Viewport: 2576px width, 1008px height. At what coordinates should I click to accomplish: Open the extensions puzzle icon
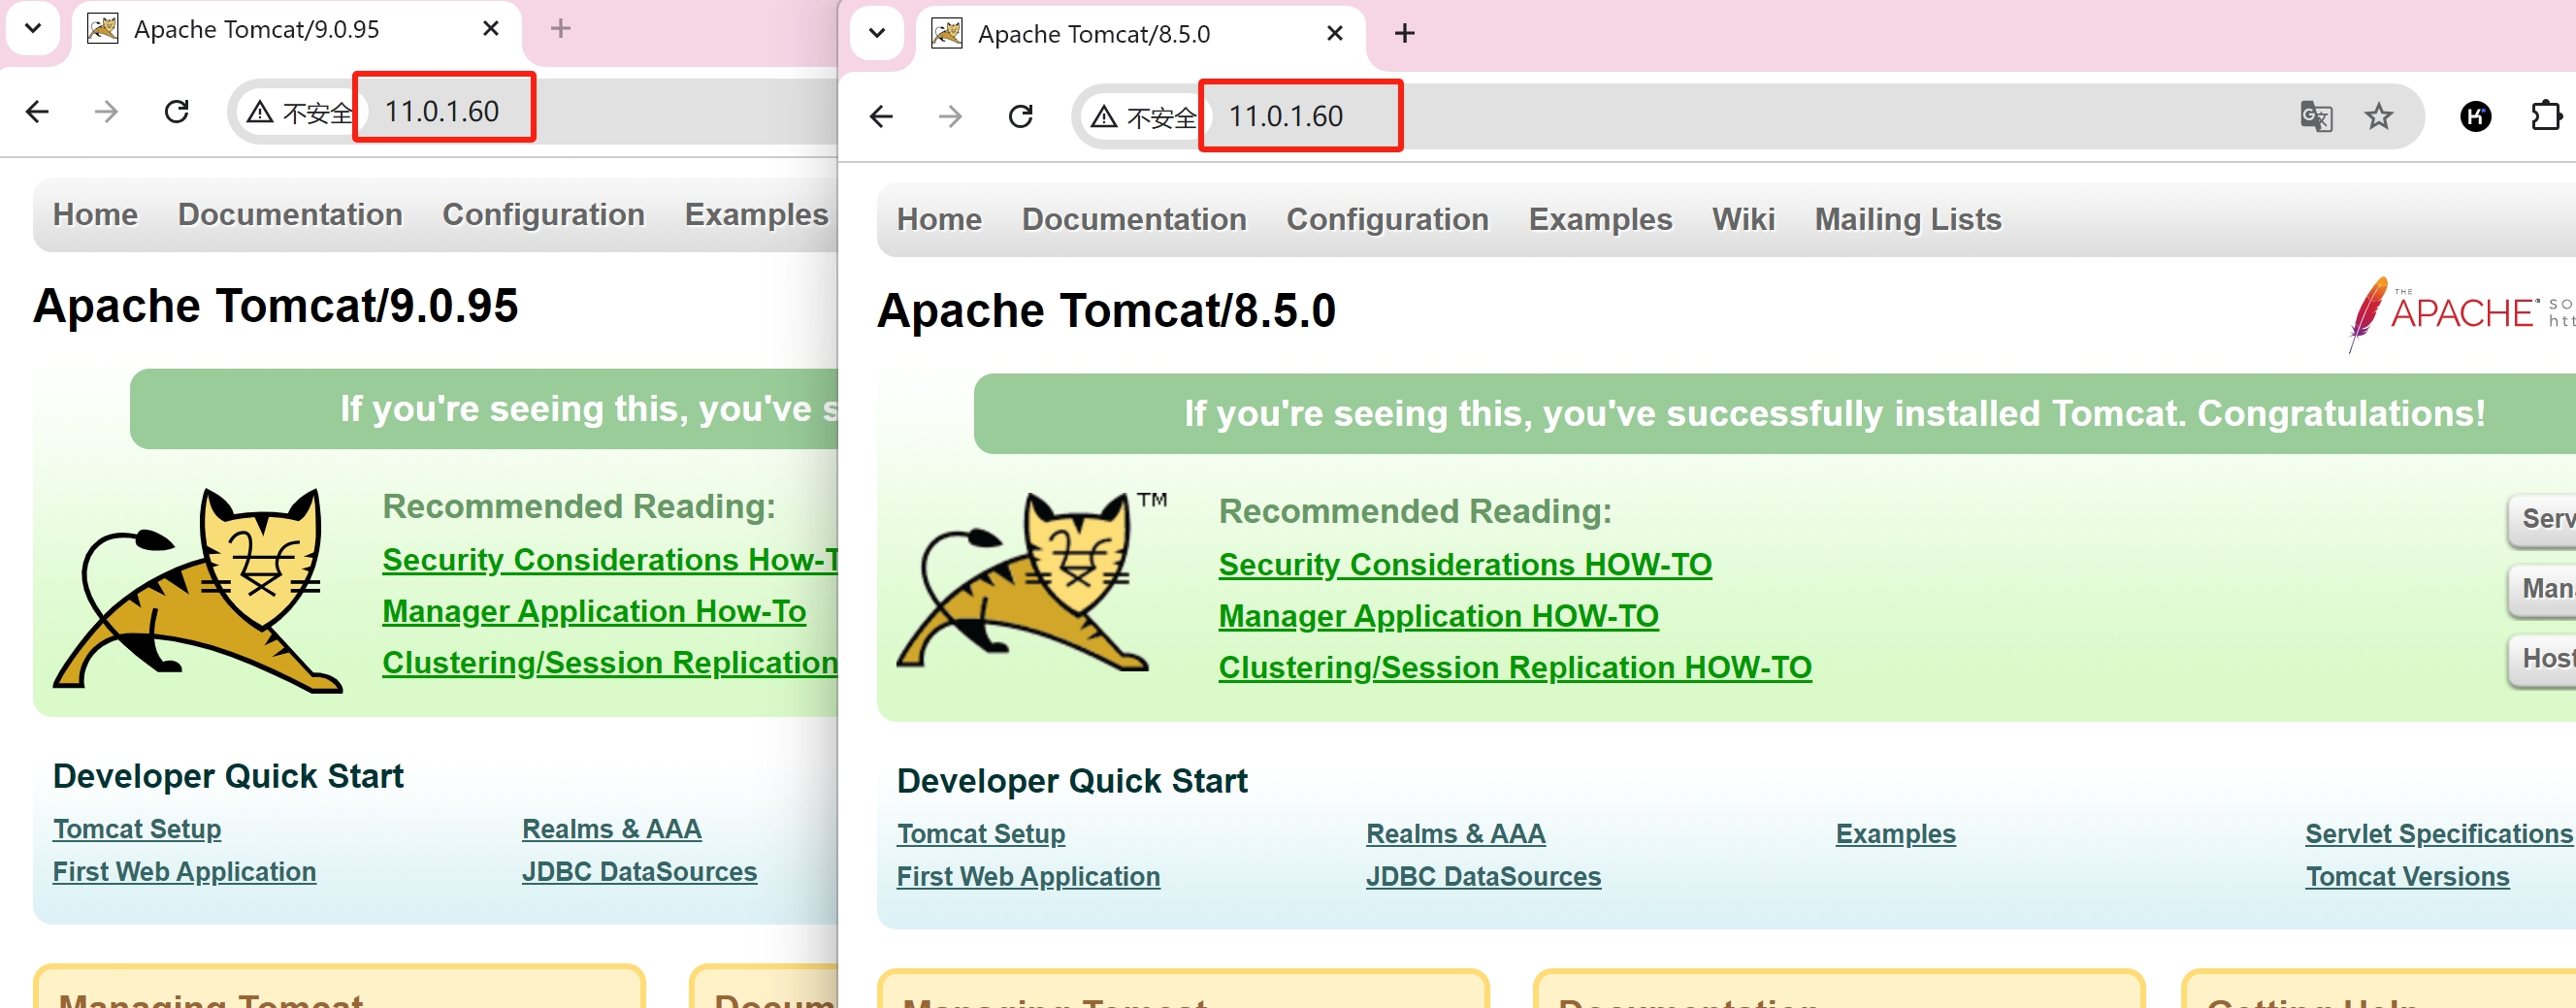(2546, 116)
